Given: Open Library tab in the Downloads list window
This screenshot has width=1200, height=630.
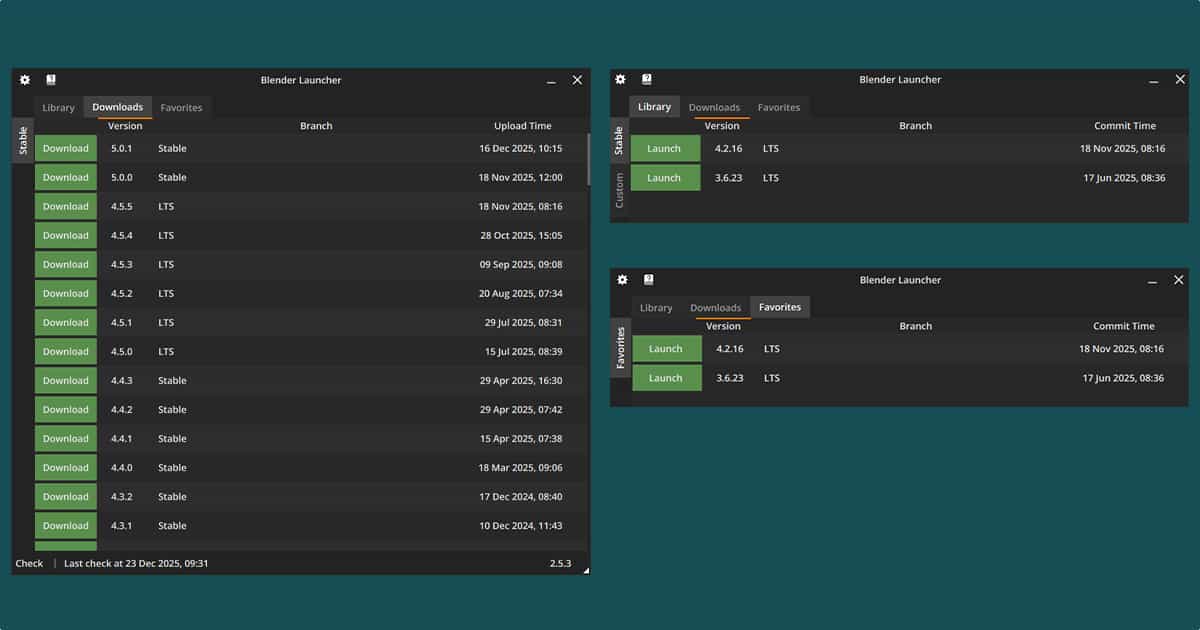Looking at the screenshot, I should 58,108.
